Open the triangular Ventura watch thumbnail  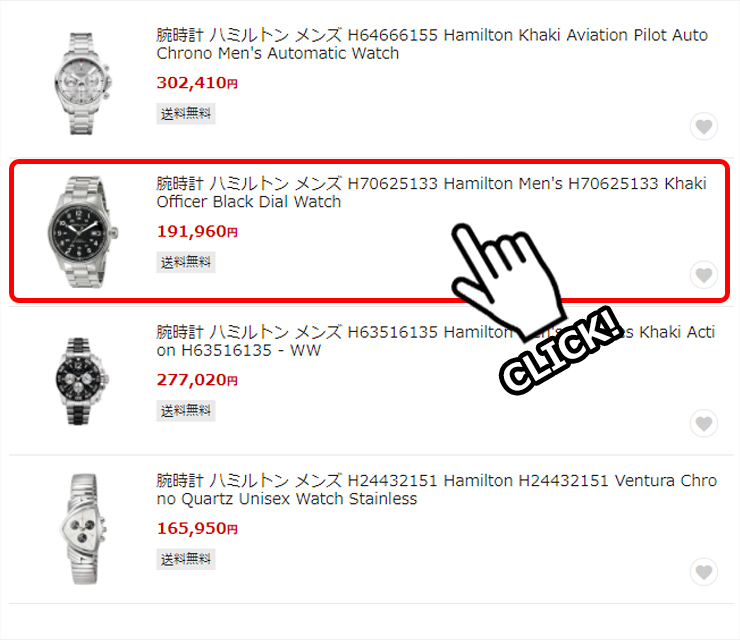[x=83, y=529]
